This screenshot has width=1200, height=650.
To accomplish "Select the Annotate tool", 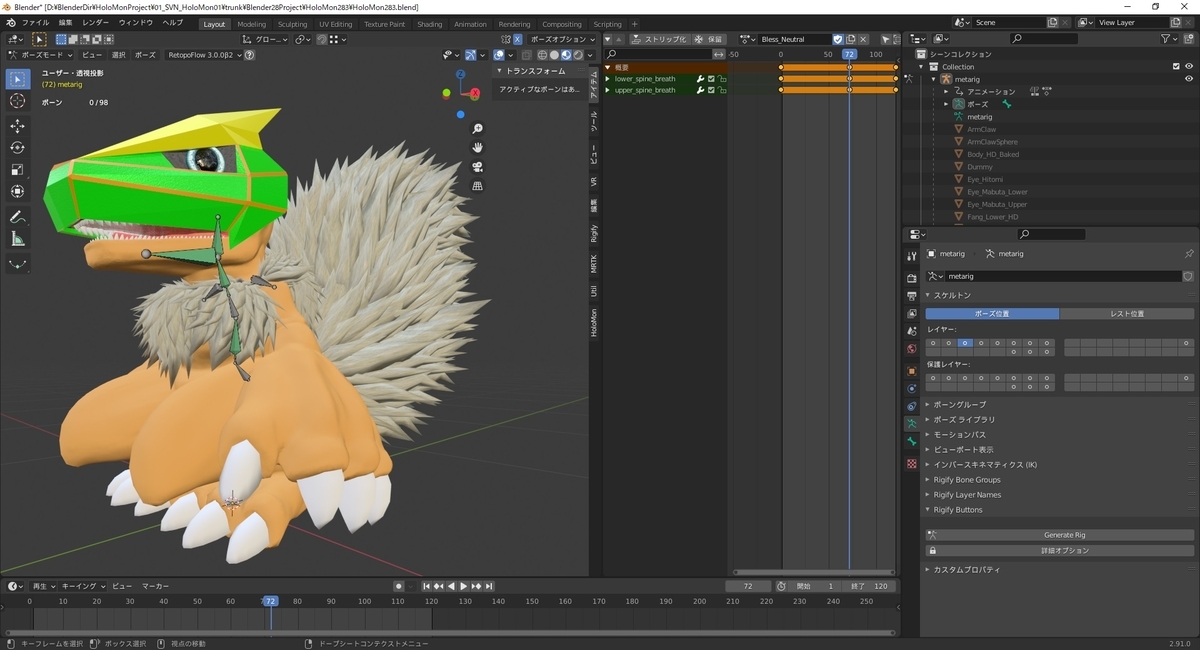I will [x=18, y=217].
